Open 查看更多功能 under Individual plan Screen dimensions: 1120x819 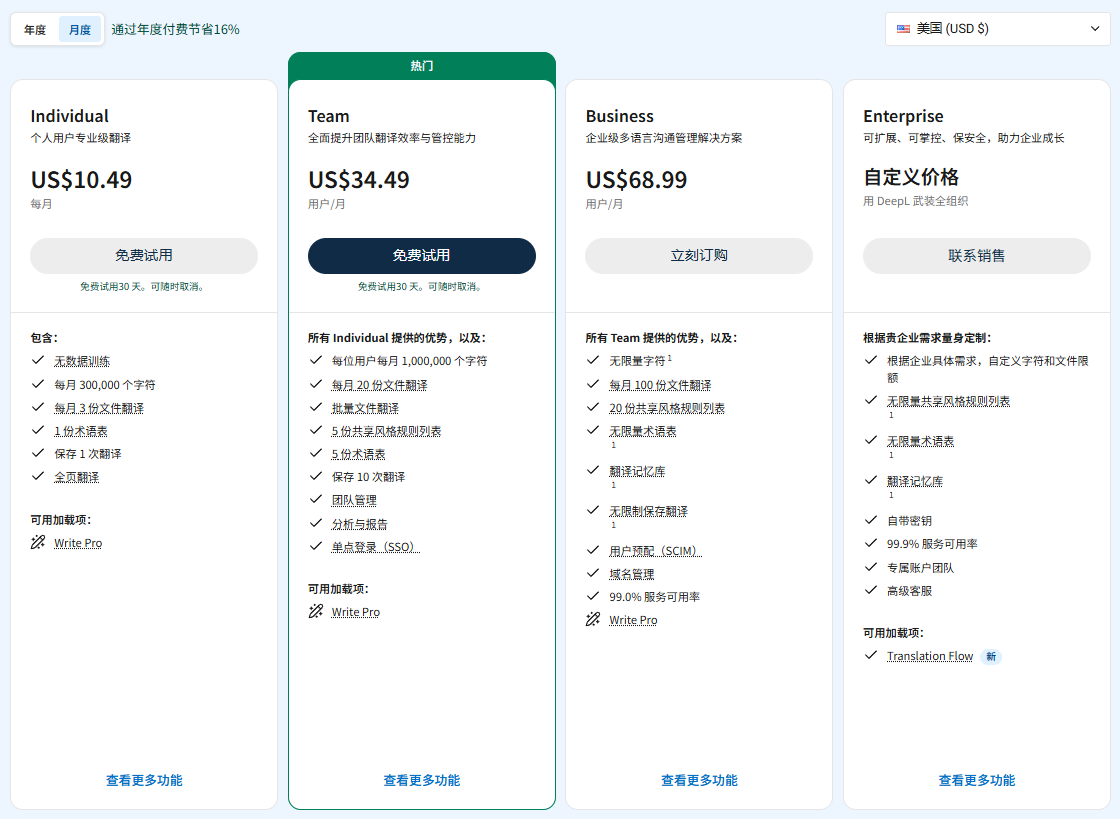click(144, 780)
